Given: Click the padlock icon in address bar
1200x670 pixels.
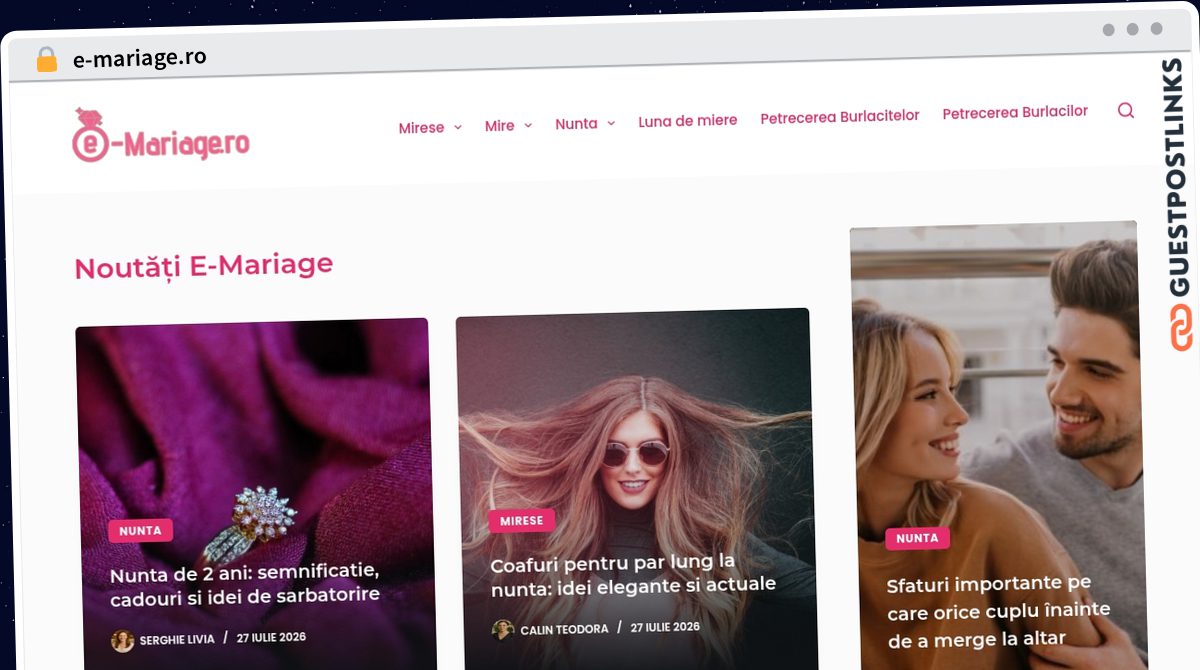Looking at the screenshot, I should (x=47, y=60).
